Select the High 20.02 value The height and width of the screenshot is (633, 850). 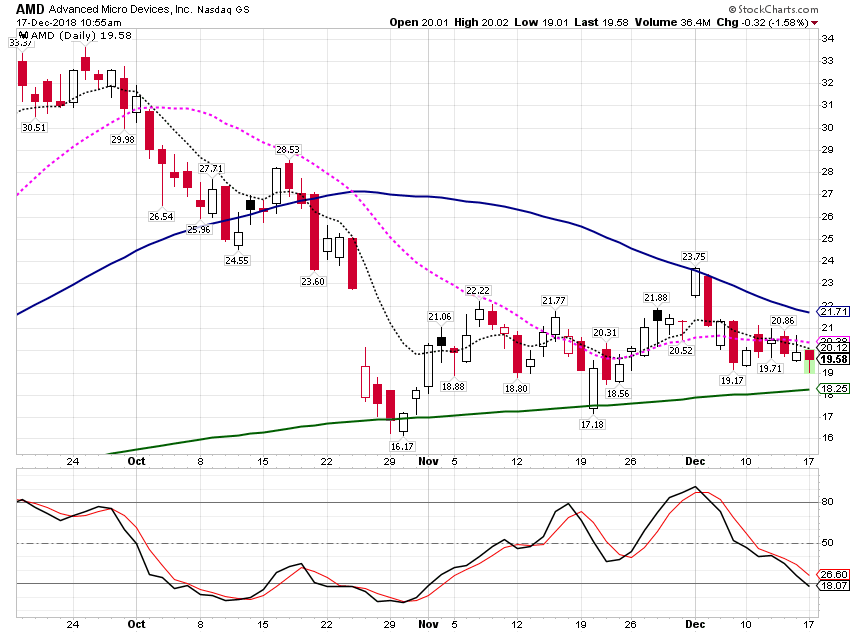pos(481,22)
